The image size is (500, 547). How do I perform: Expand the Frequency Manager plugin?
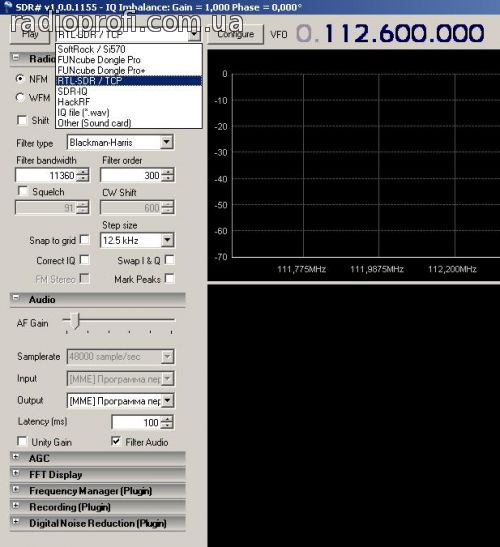pyautogui.click(x=16, y=489)
